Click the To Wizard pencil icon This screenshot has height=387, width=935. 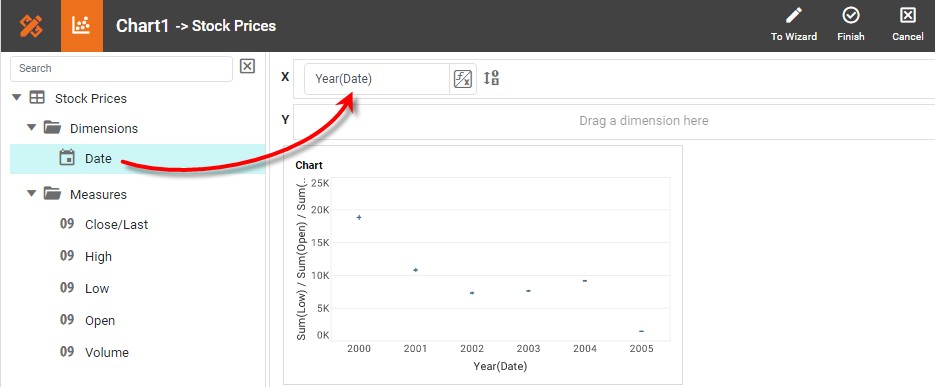click(x=794, y=16)
